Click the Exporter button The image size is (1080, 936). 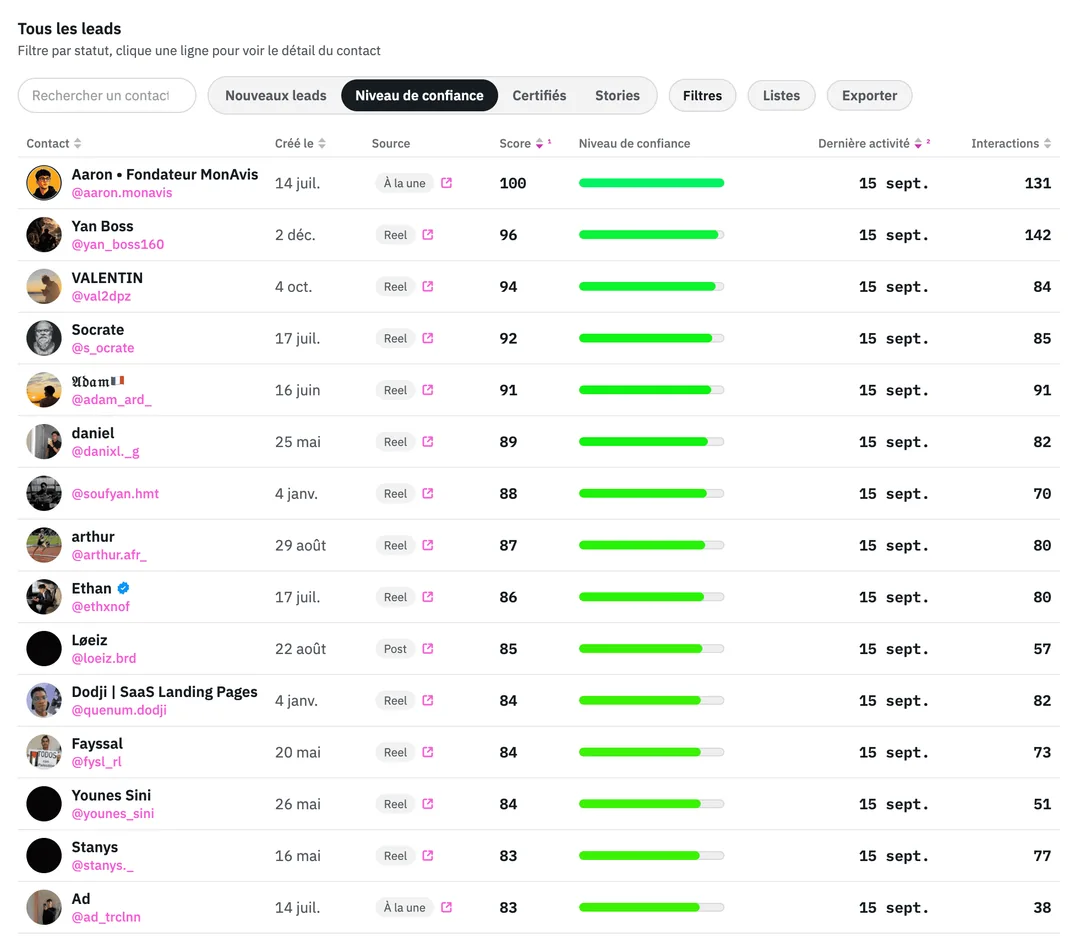click(869, 96)
